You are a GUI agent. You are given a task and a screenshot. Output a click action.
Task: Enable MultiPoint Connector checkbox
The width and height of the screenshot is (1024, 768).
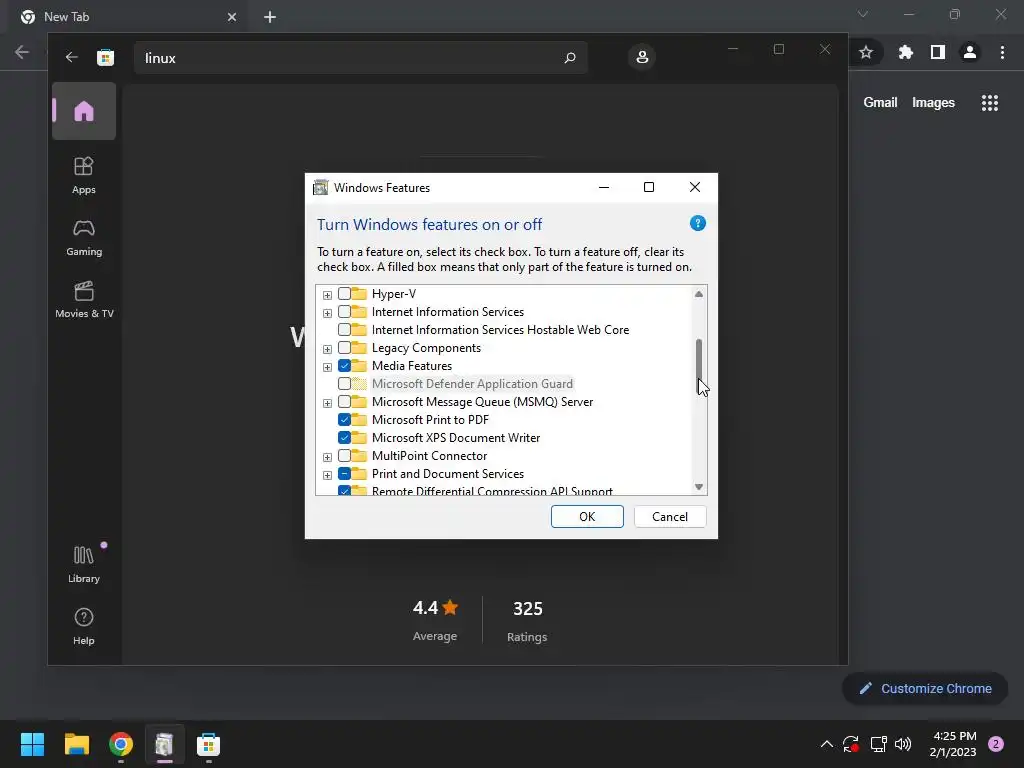[x=344, y=455]
